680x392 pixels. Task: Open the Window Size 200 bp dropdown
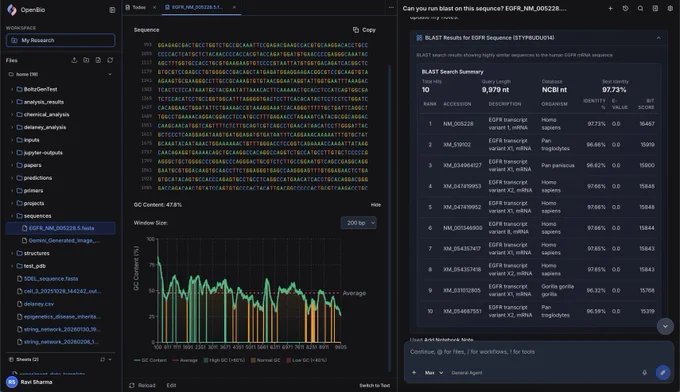pos(359,223)
